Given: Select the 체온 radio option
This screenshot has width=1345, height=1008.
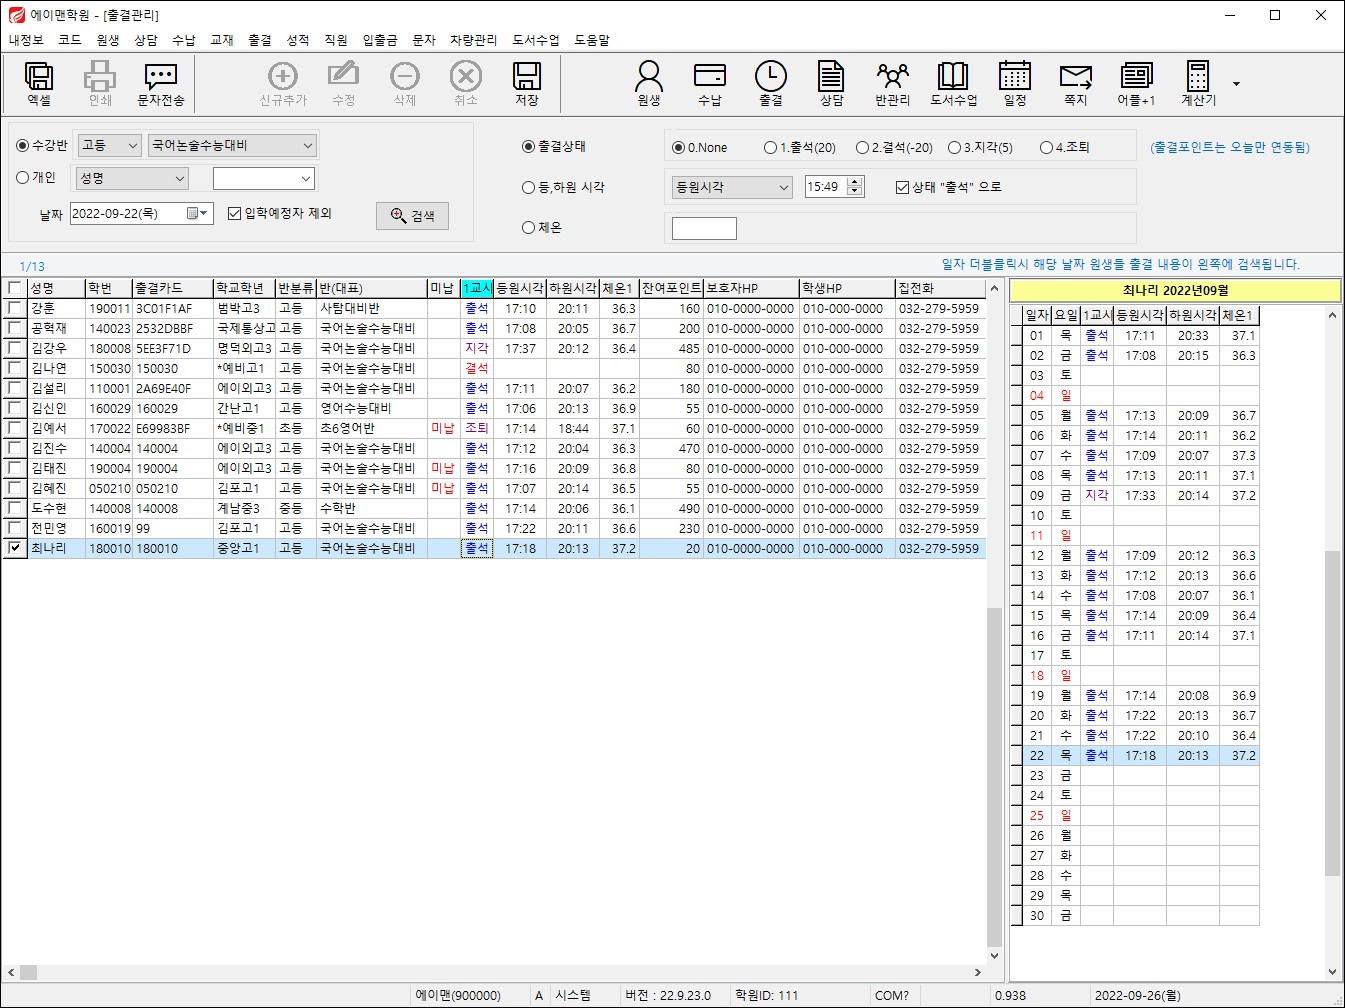Looking at the screenshot, I should tap(529, 228).
